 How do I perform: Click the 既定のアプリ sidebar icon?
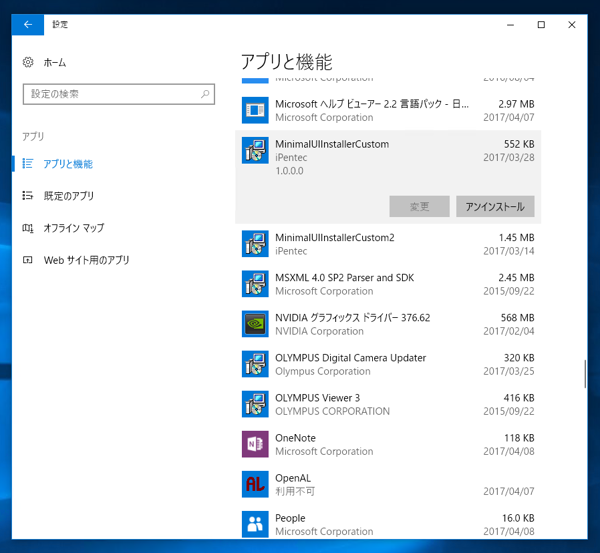pyautogui.click(x=28, y=196)
